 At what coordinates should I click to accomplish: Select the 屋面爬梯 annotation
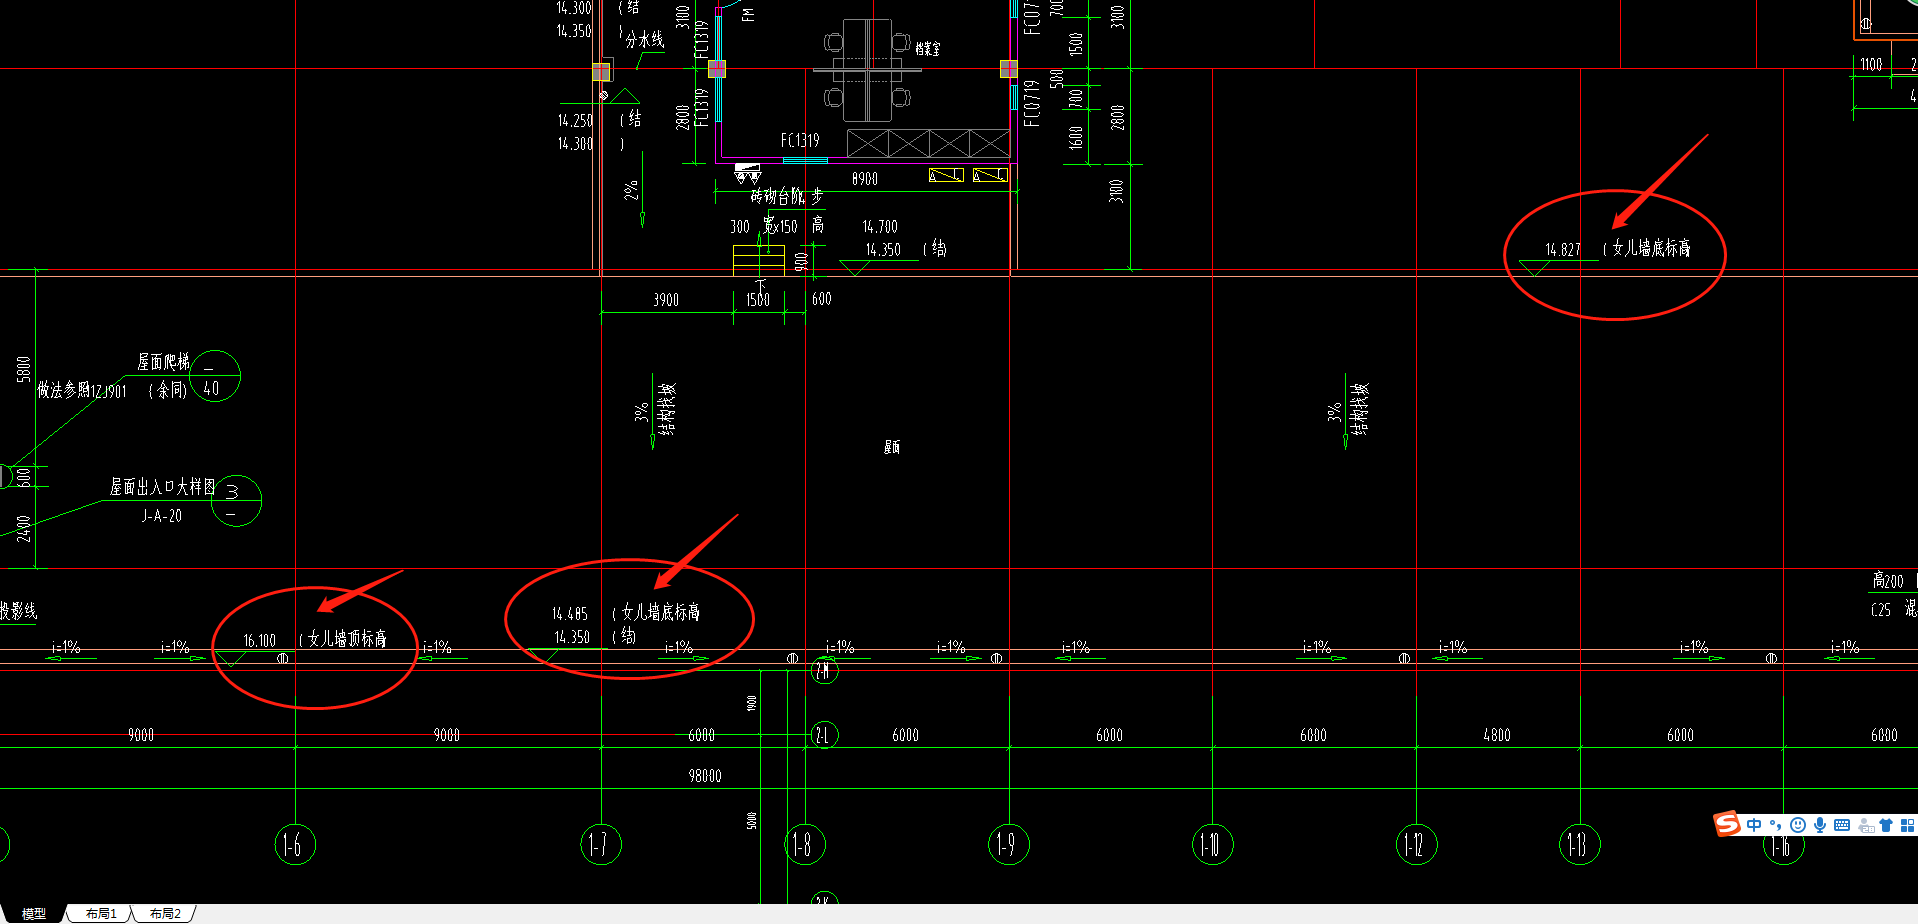[x=164, y=362]
